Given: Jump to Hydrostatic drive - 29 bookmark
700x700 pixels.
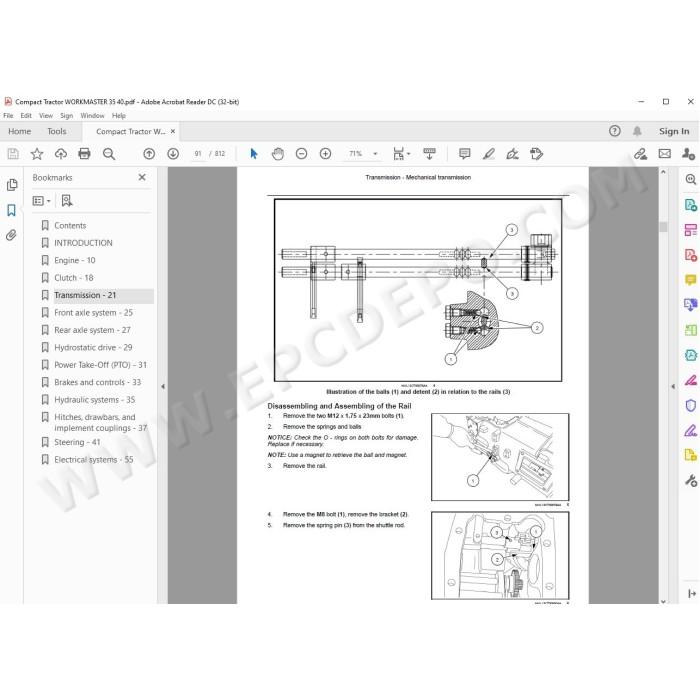Looking at the screenshot, I should click(x=93, y=347).
